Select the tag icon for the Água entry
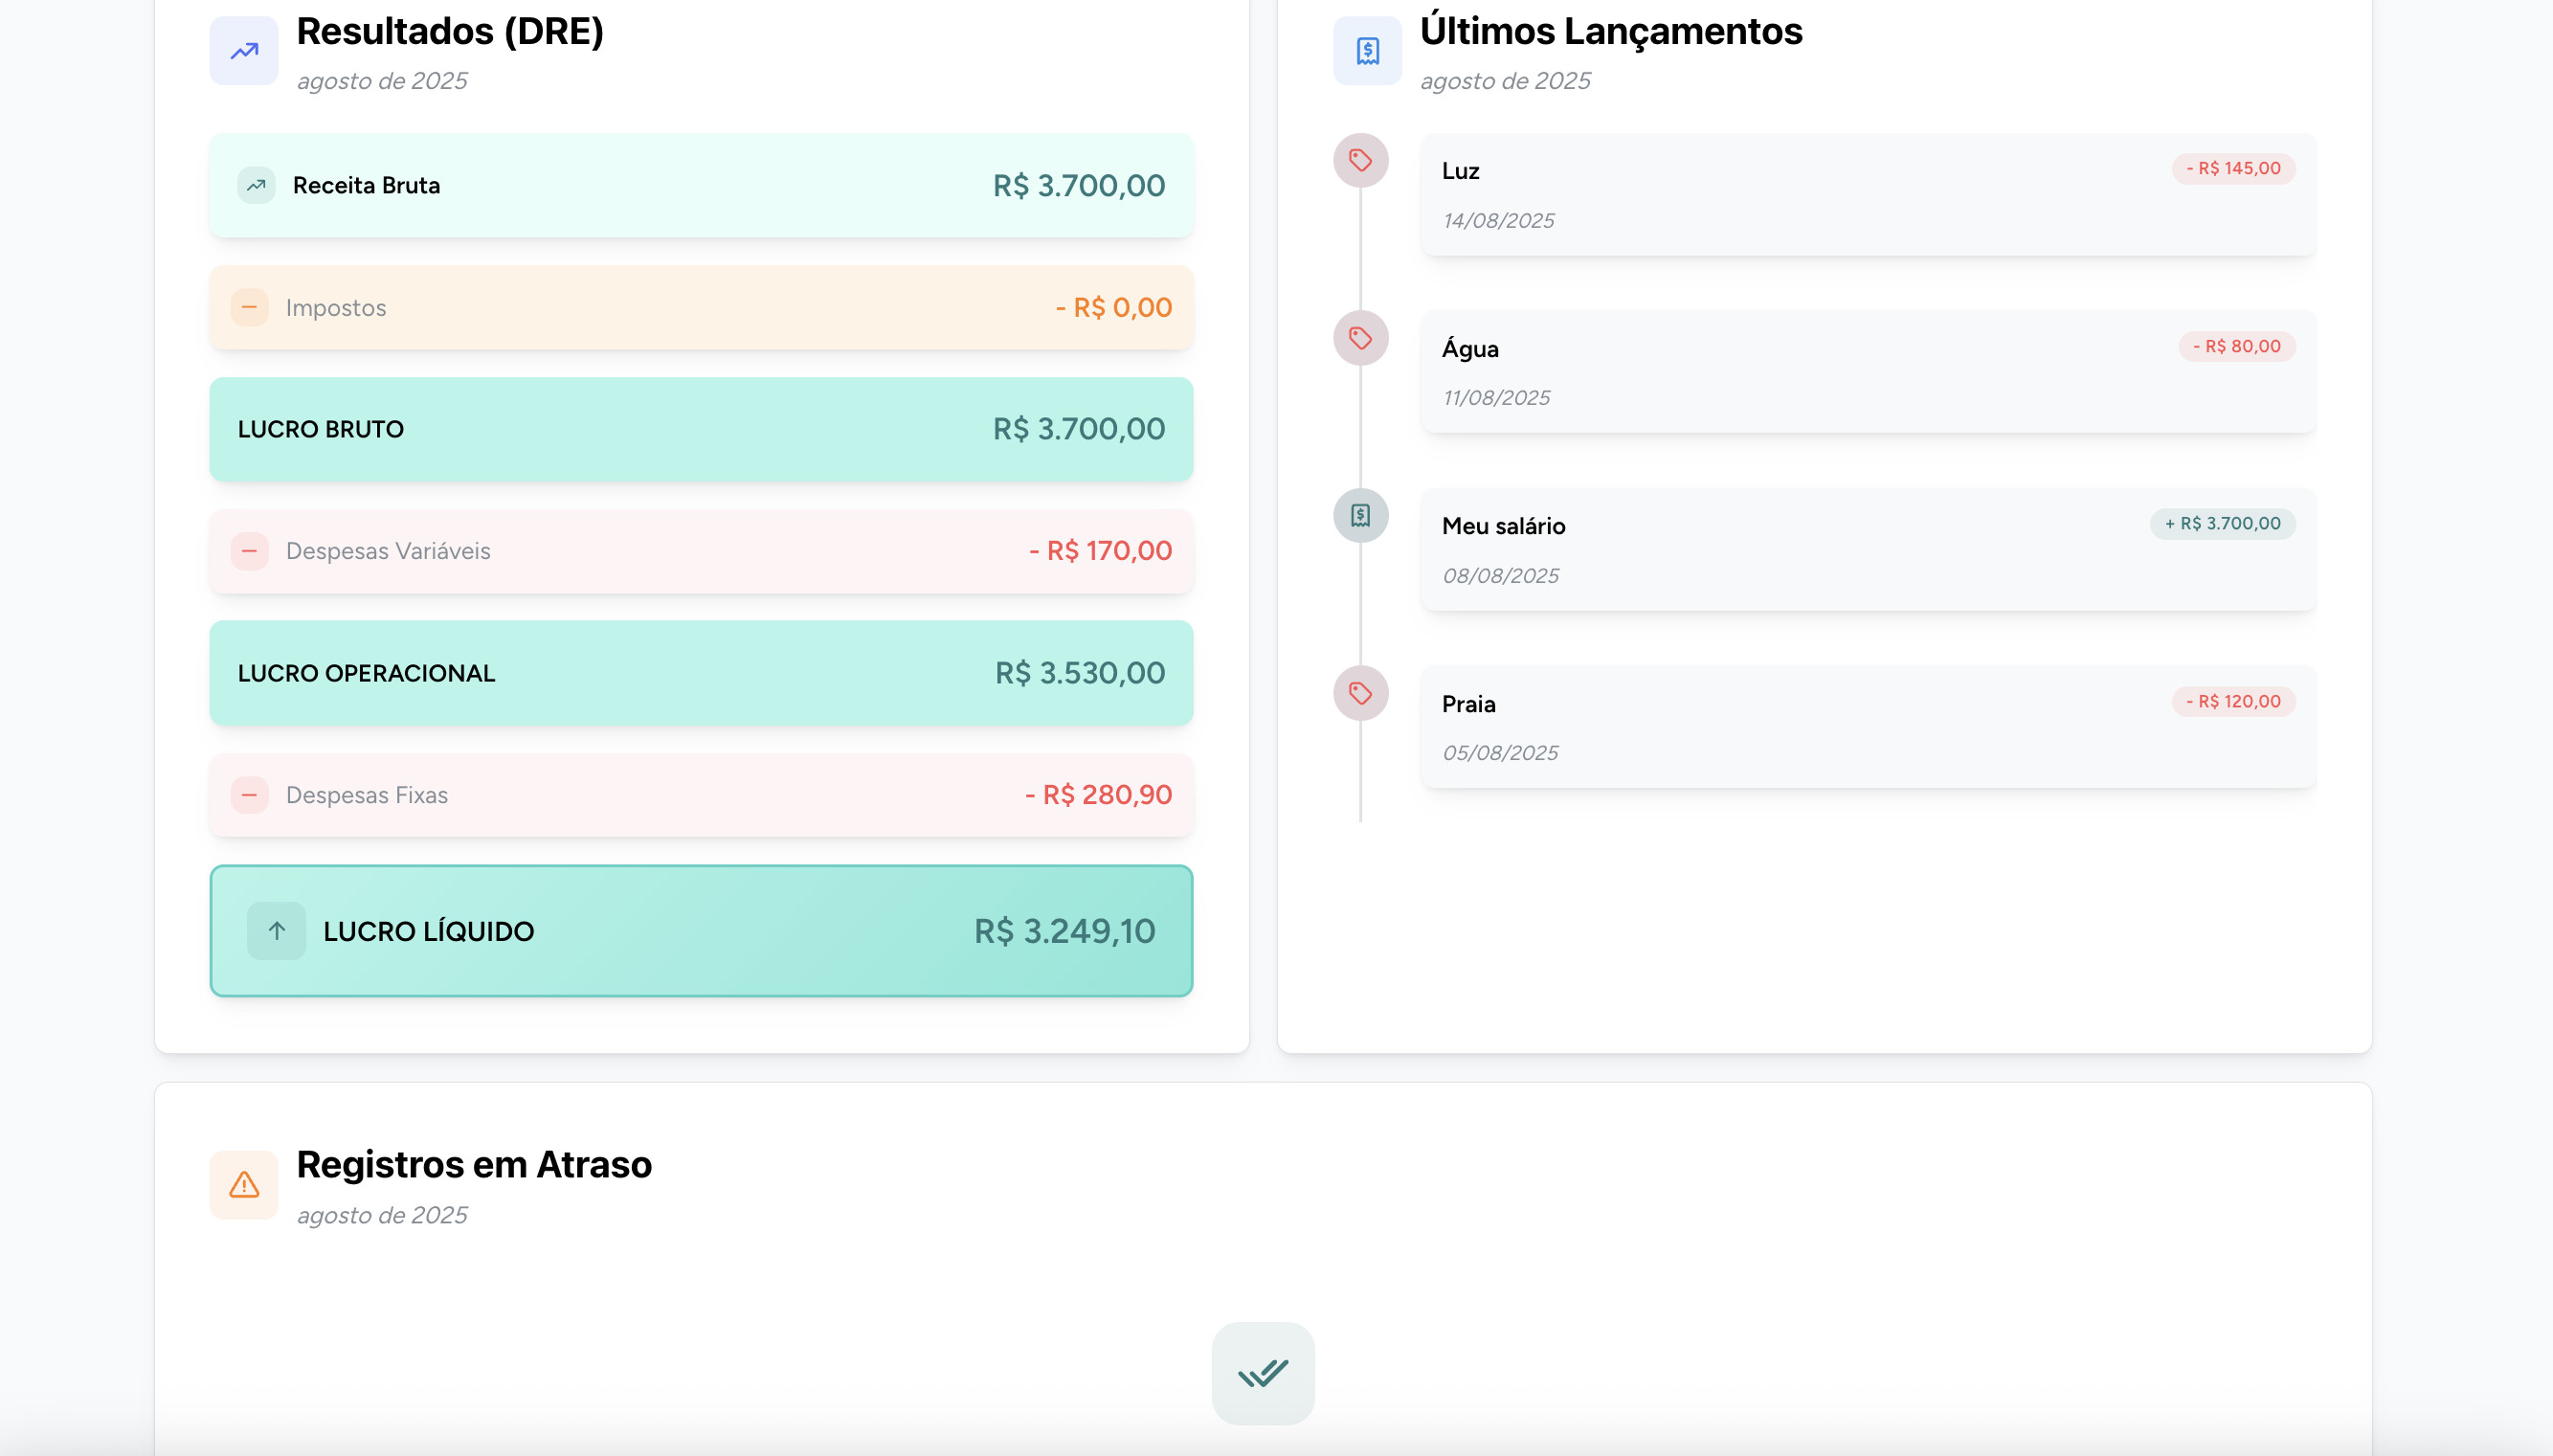 pyautogui.click(x=1360, y=337)
